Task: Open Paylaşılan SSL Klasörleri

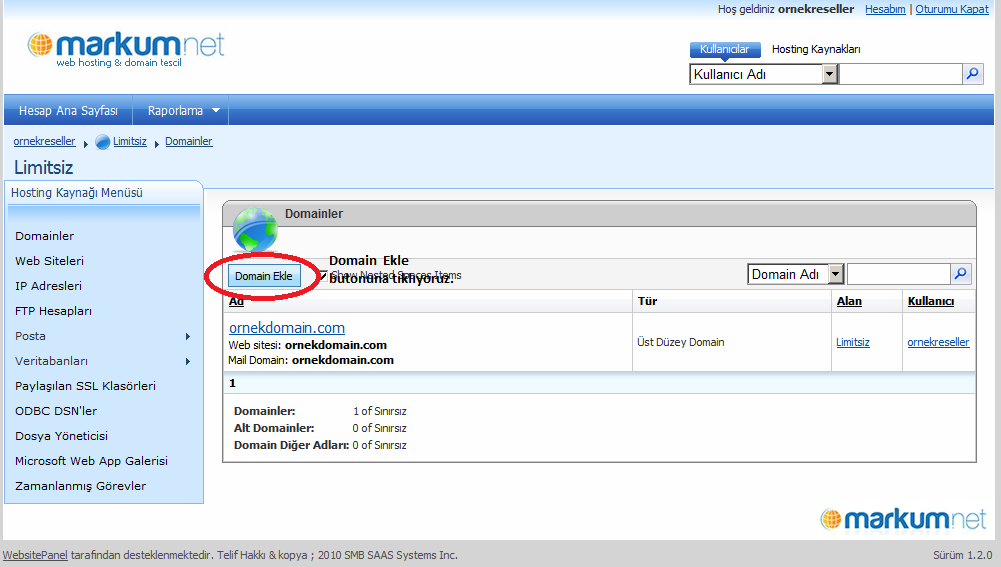Action: (x=86, y=386)
